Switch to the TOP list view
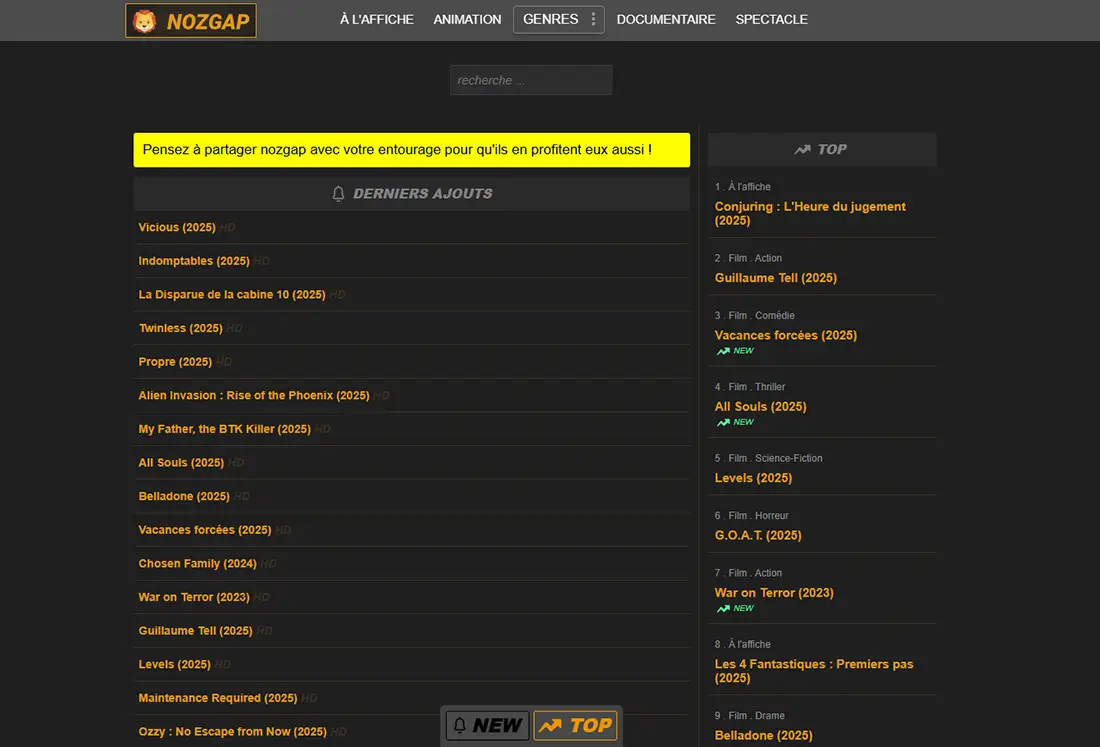 click(x=576, y=725)
